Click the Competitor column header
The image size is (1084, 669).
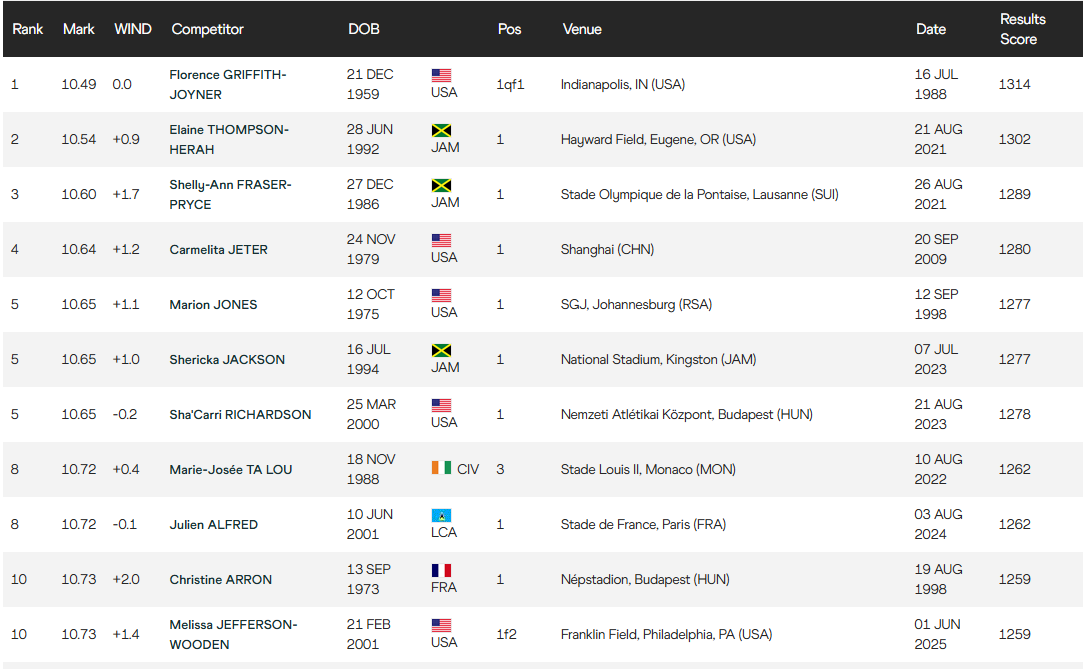point(207,29)
